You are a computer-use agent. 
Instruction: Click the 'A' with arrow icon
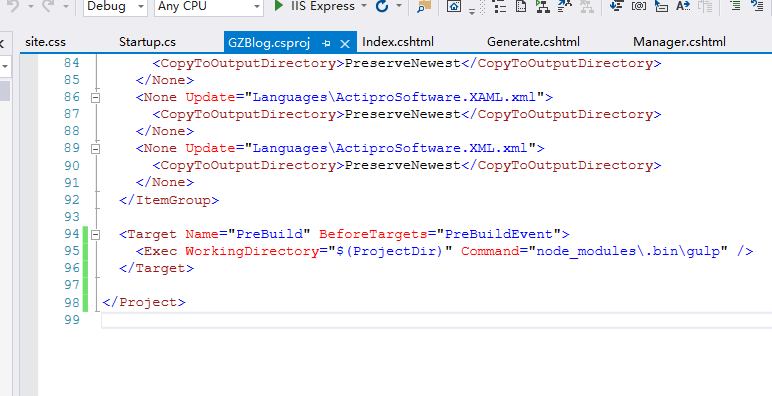click(x=683, y=6)
